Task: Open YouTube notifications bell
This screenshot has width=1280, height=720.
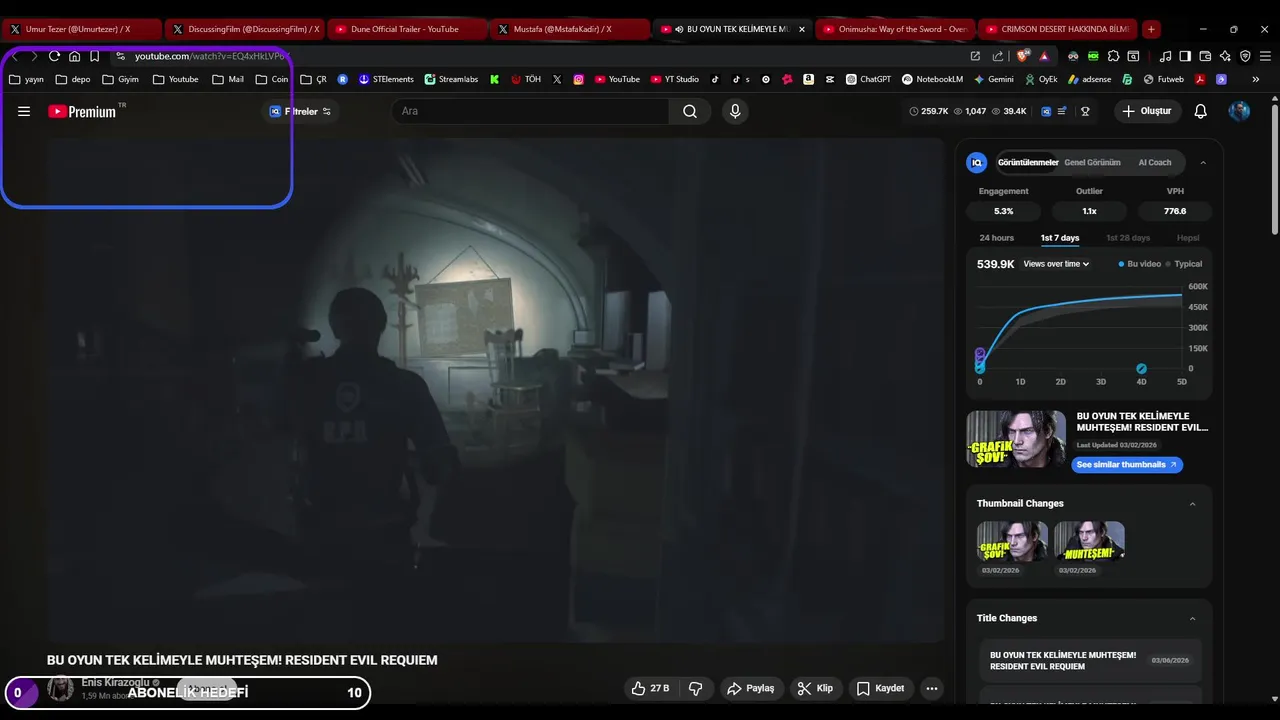Action: click(1201, 111)
